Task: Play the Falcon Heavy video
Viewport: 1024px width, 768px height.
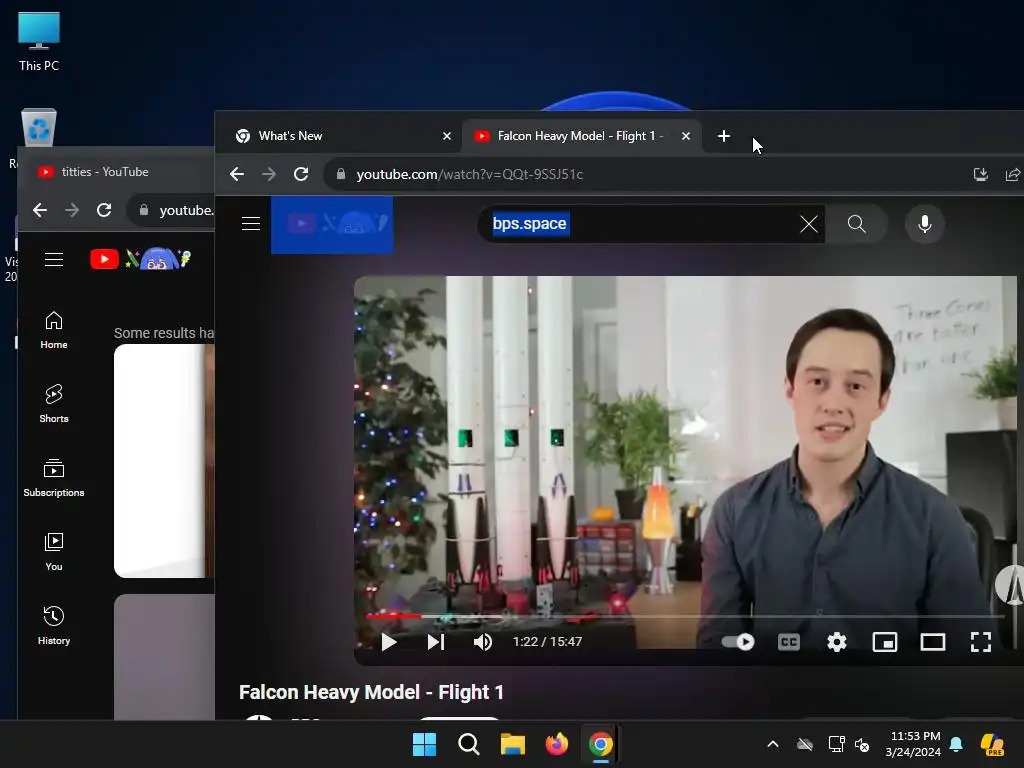Action: coord(389,642)
